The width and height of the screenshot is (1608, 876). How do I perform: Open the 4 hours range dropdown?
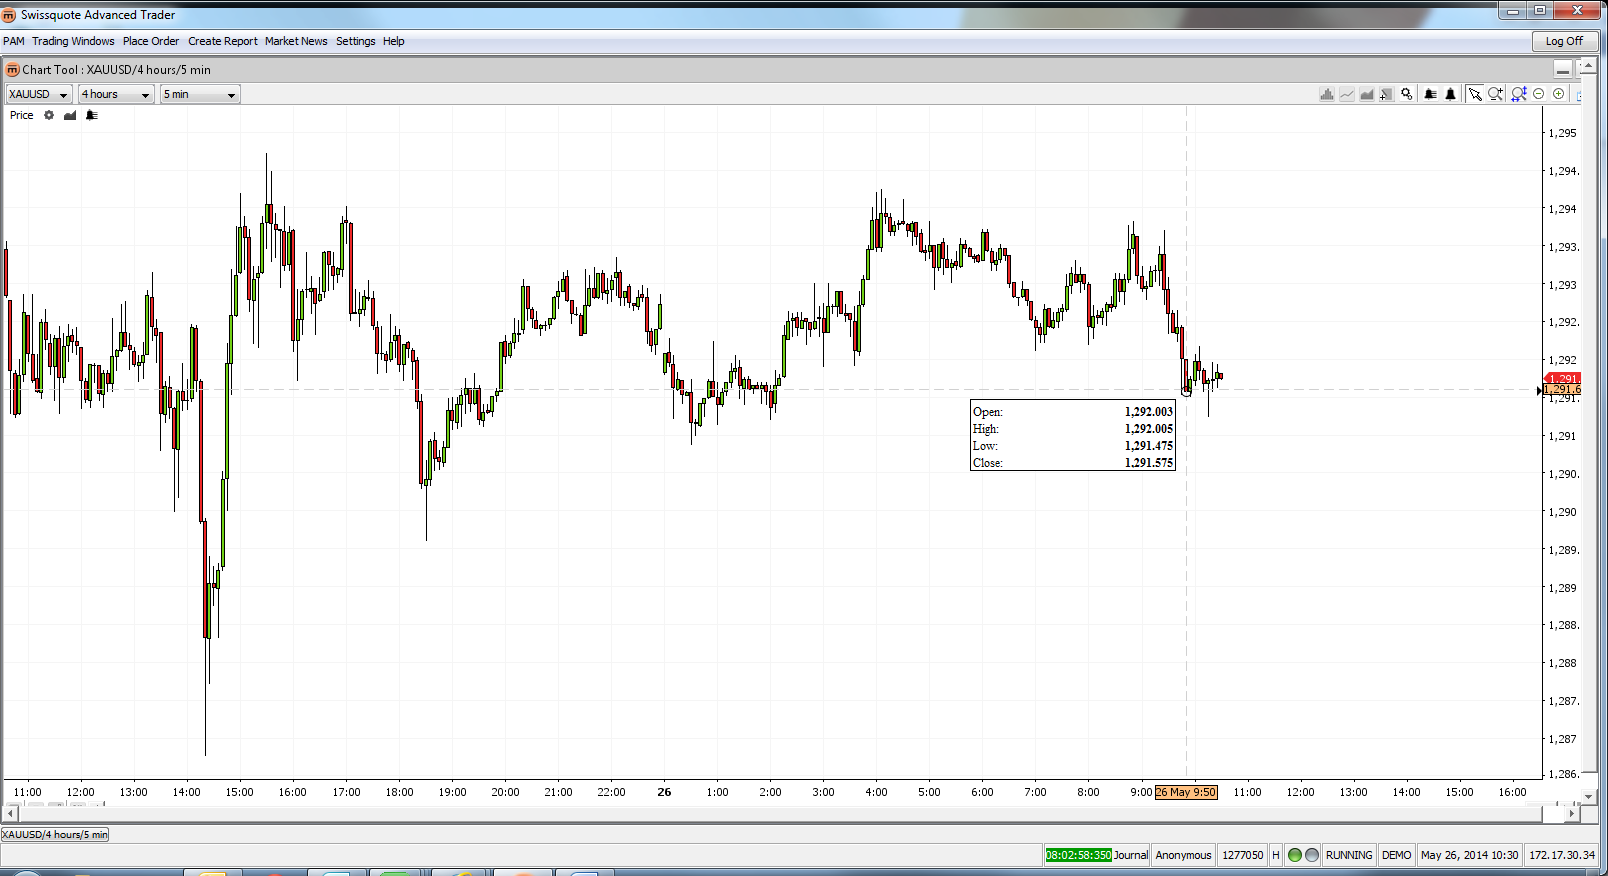[x=116, y=94]
